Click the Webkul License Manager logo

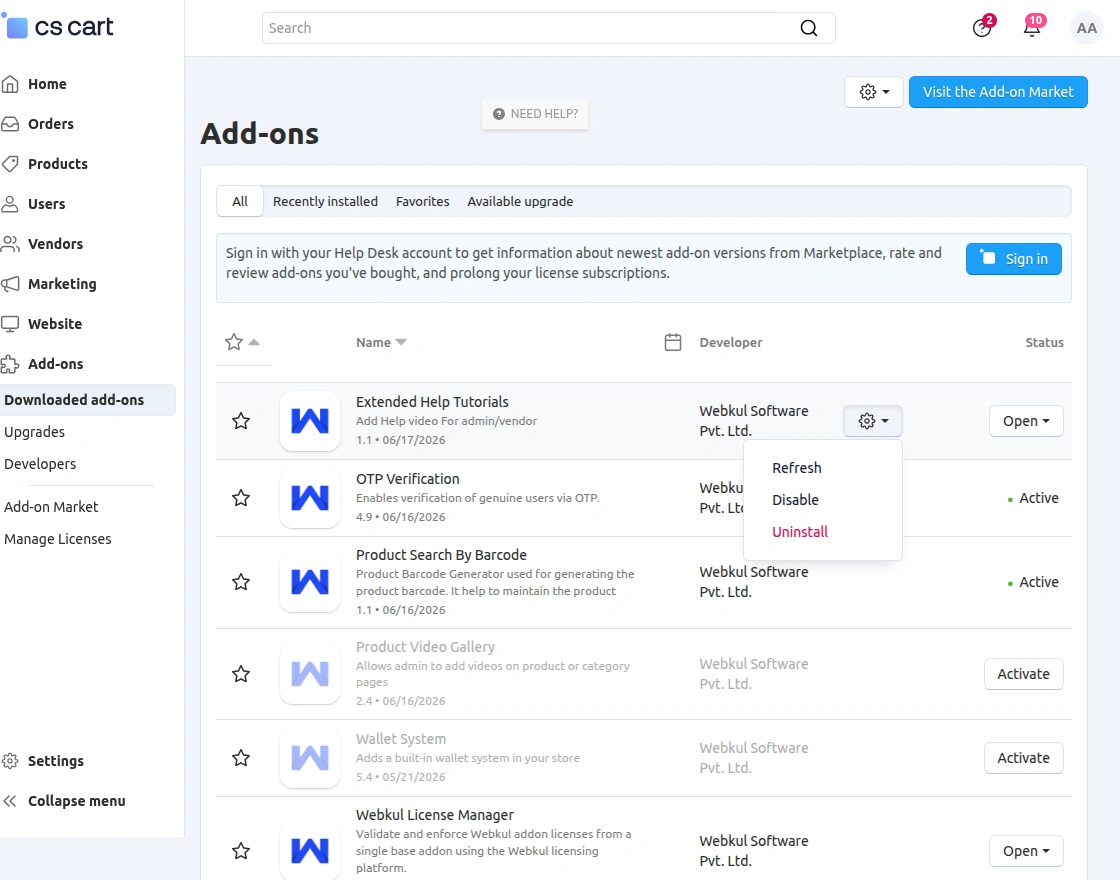coord(310,850)
